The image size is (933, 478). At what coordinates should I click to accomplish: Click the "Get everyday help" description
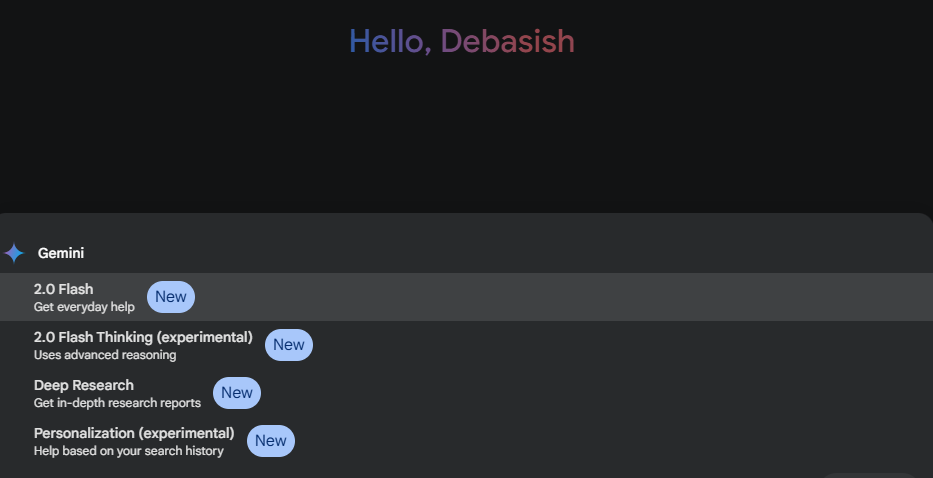click(84, 307)
